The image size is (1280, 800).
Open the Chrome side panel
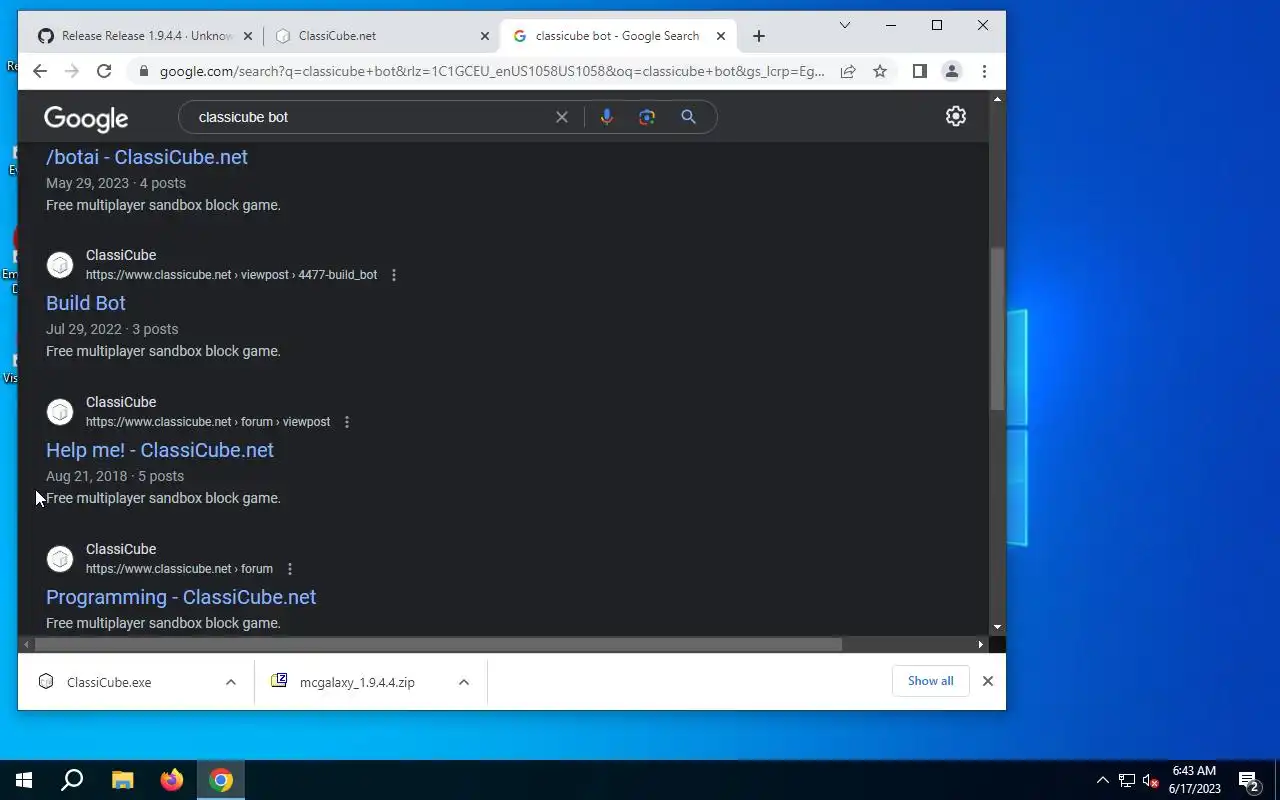[x=920, y=71]
